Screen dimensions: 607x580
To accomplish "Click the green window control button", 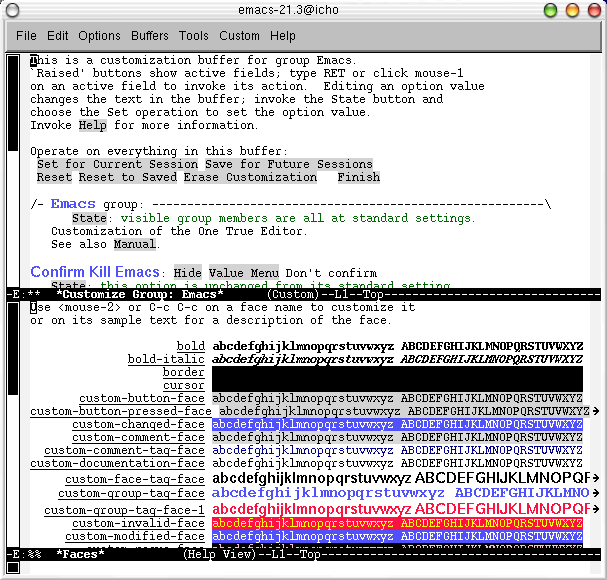I will tap(550, 10).
